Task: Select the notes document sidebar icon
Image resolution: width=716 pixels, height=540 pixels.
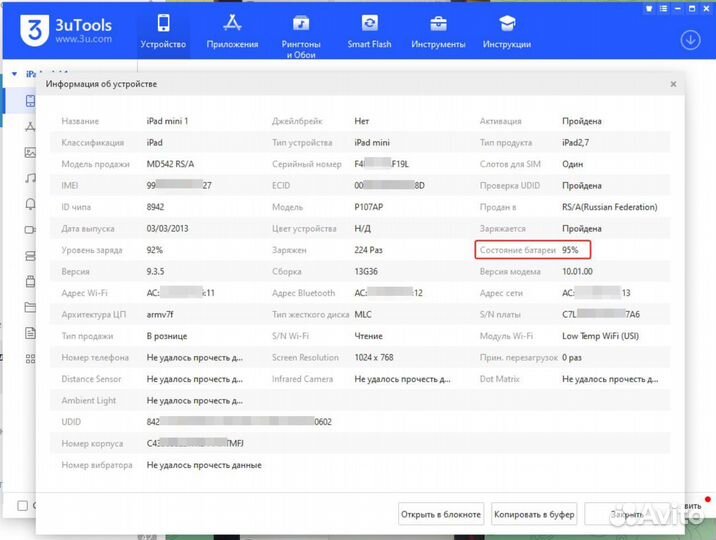Action: tap(30, 333)
